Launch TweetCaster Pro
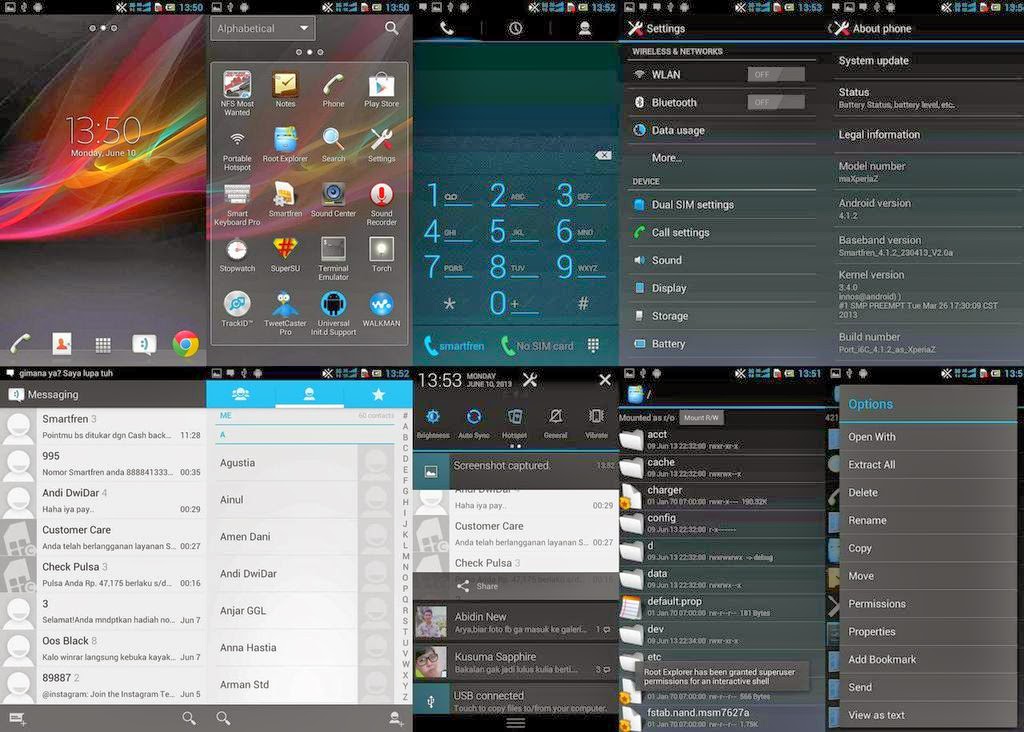Image resolution: width=1024 pixels, height=732 pixels. coord(285,313)
